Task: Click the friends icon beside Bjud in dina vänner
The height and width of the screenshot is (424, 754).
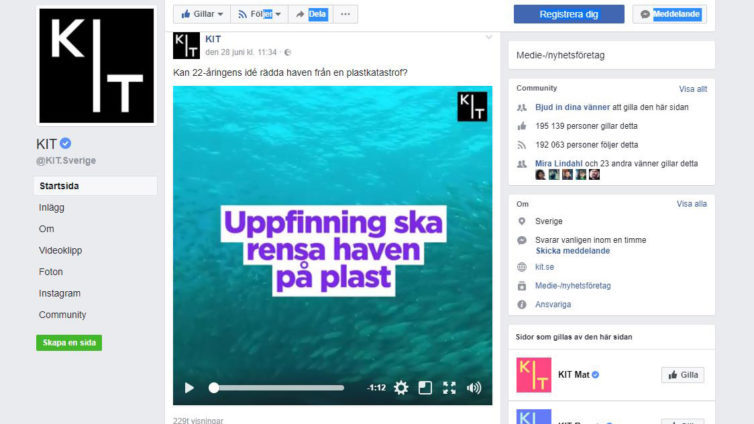Action: pyautogui.click(x=522, y=107)
